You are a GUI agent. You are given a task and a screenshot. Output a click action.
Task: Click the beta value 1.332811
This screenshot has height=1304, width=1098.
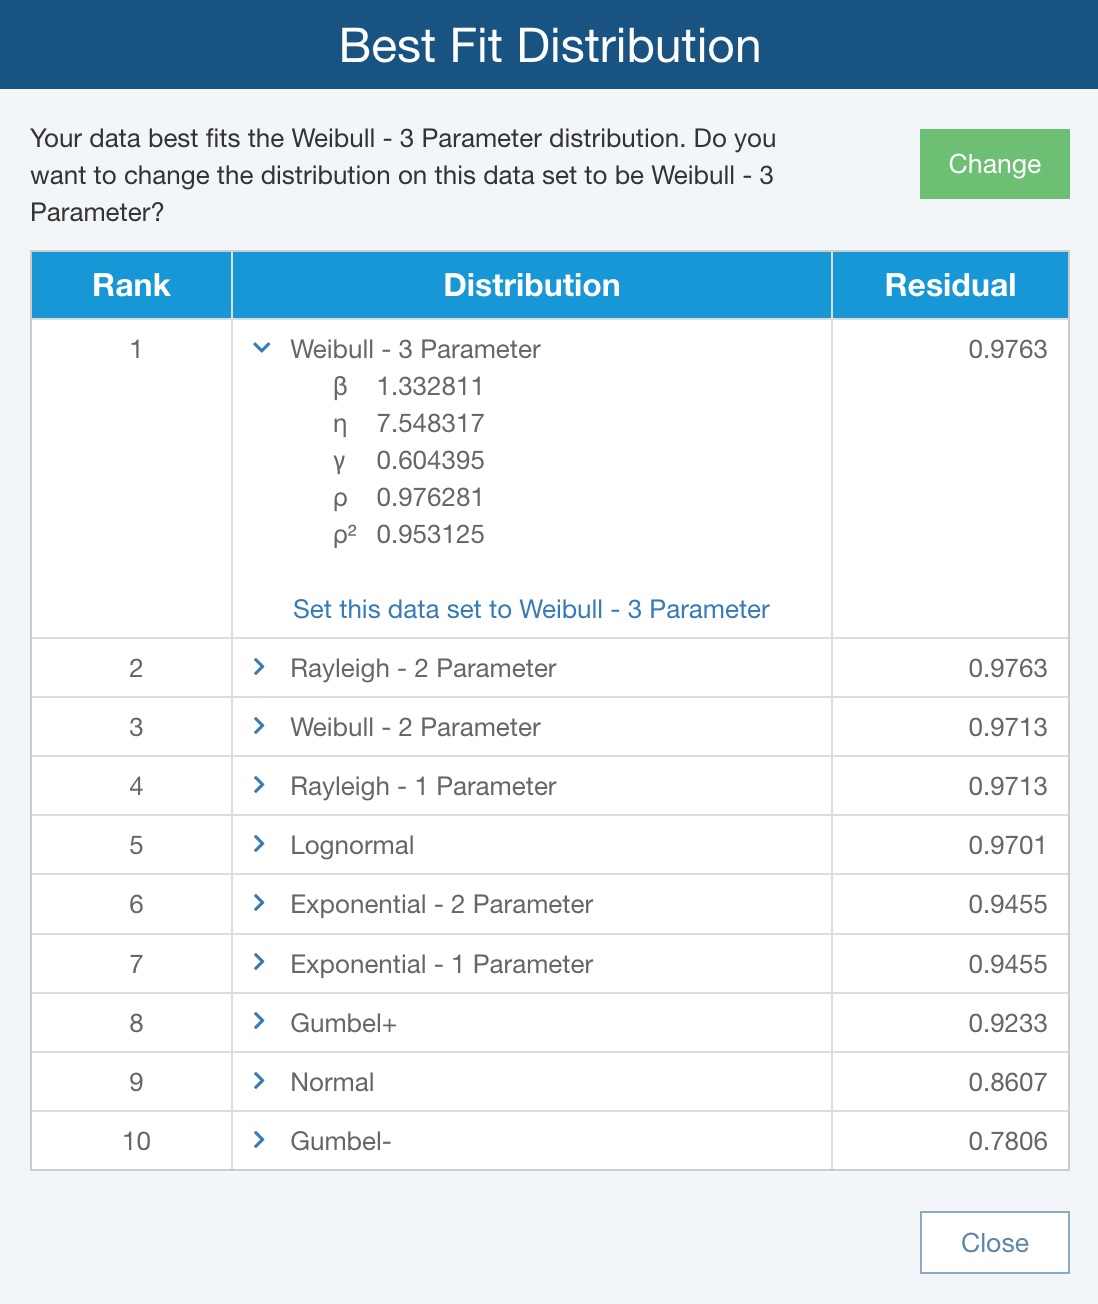click(x=429, y=386)
